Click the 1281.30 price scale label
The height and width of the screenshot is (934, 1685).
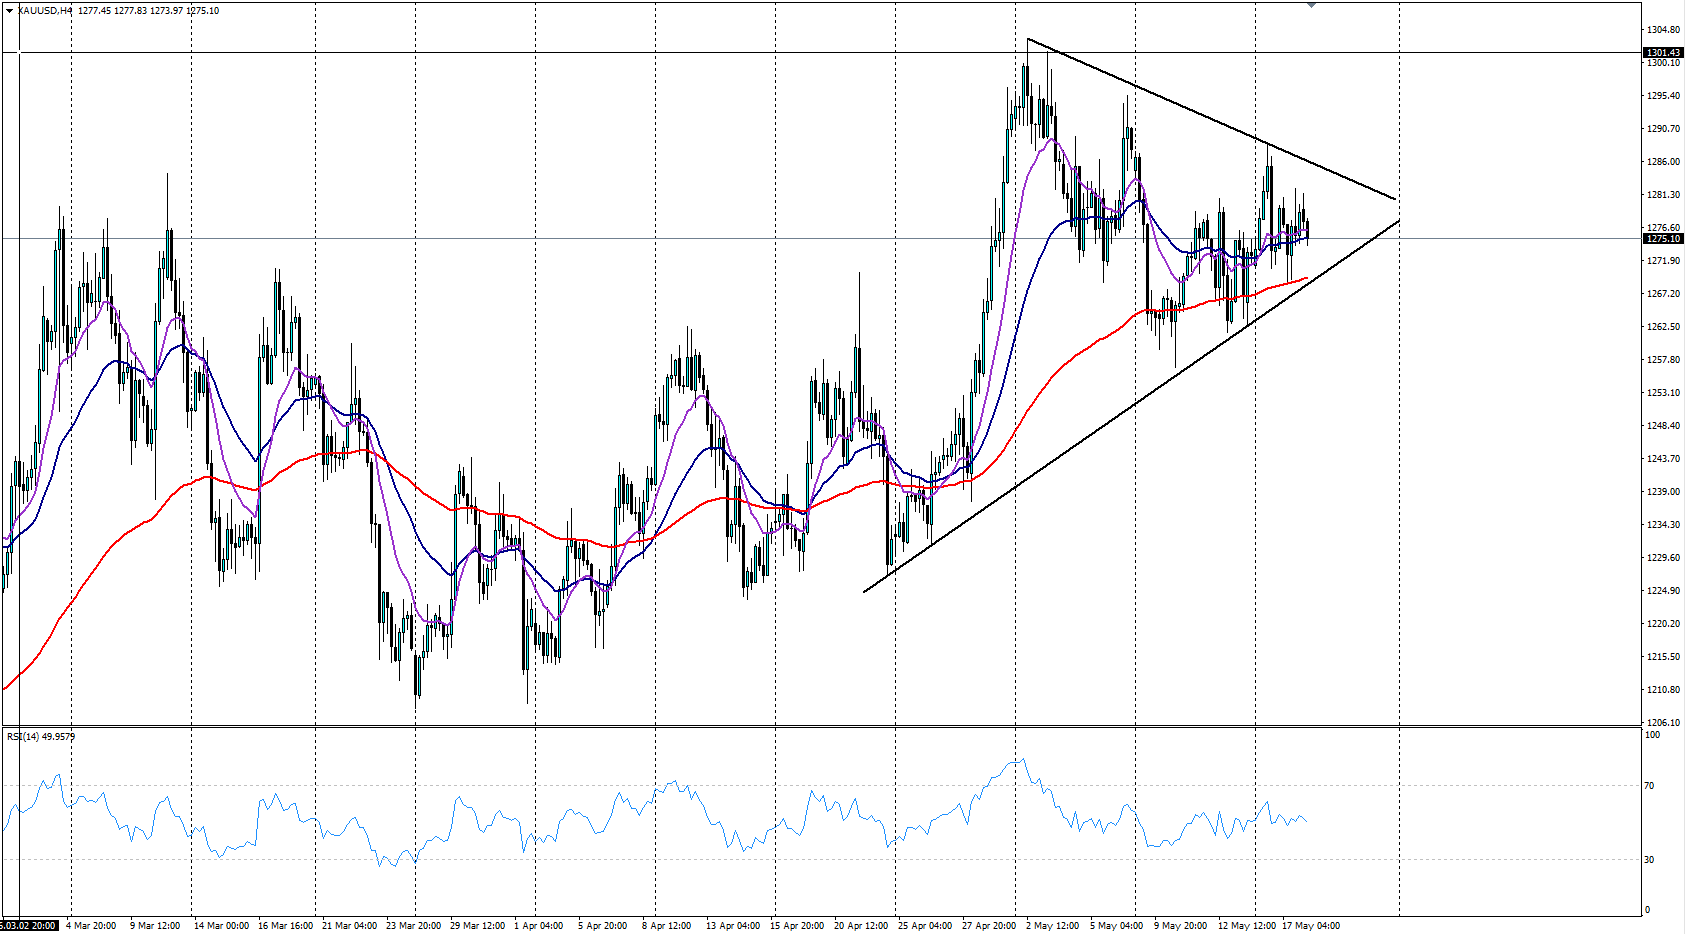(1663, 195)
